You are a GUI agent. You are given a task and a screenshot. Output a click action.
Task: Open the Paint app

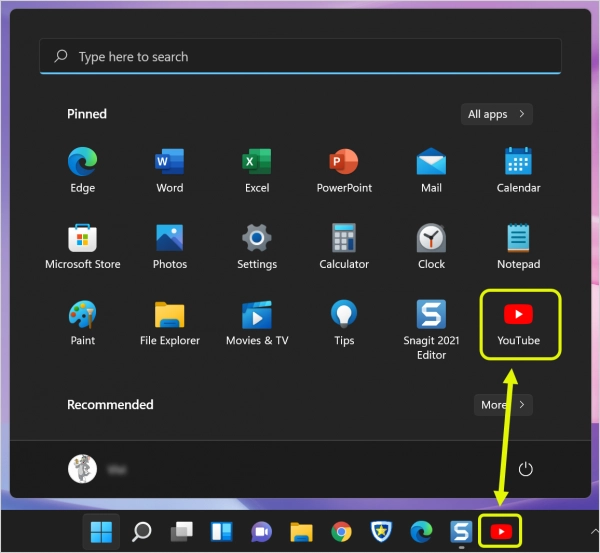point(83,323)
